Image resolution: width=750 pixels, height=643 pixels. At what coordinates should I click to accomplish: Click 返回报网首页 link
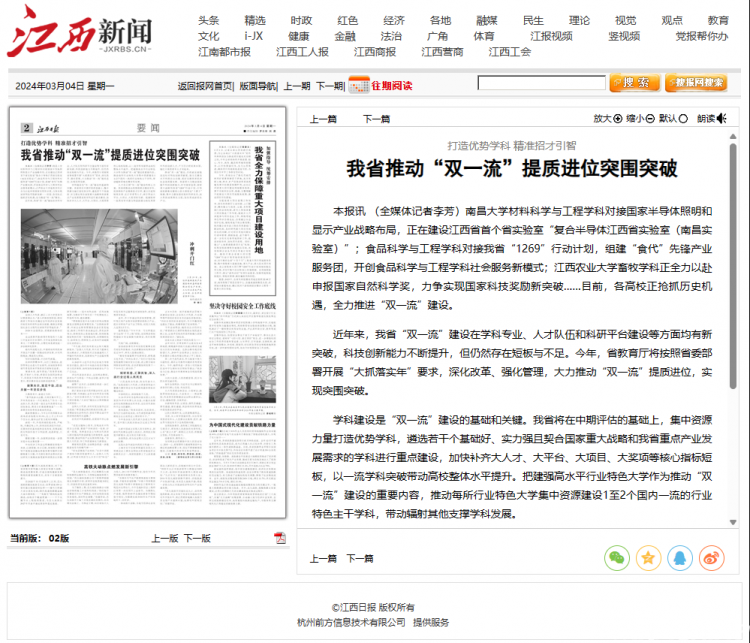[205, 86]
